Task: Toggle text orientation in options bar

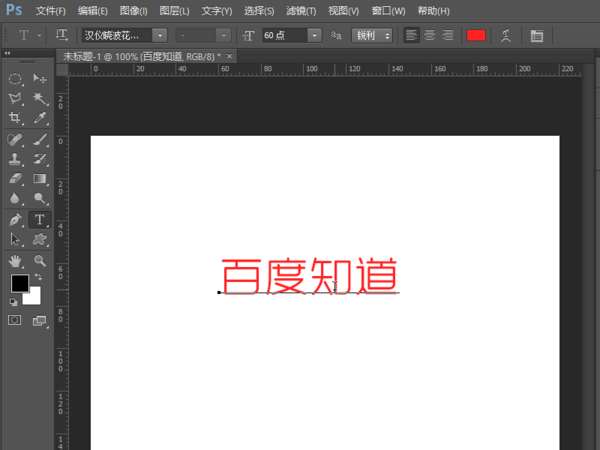Action: tap(62, 35)
